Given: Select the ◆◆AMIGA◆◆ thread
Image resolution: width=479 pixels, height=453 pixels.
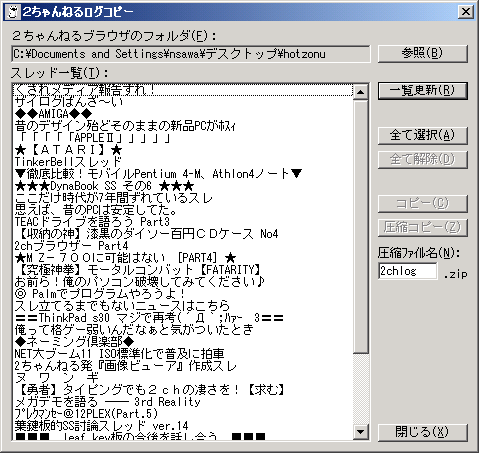Looking at the screenshot, I should click(x=53, y=114).
